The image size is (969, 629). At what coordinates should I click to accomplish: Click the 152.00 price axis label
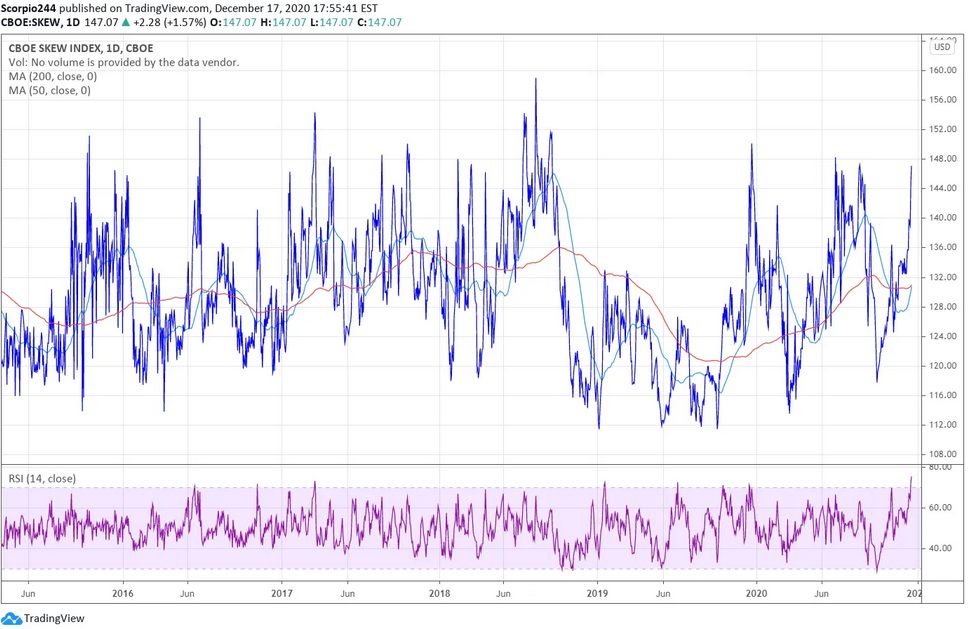coord(943,129)
